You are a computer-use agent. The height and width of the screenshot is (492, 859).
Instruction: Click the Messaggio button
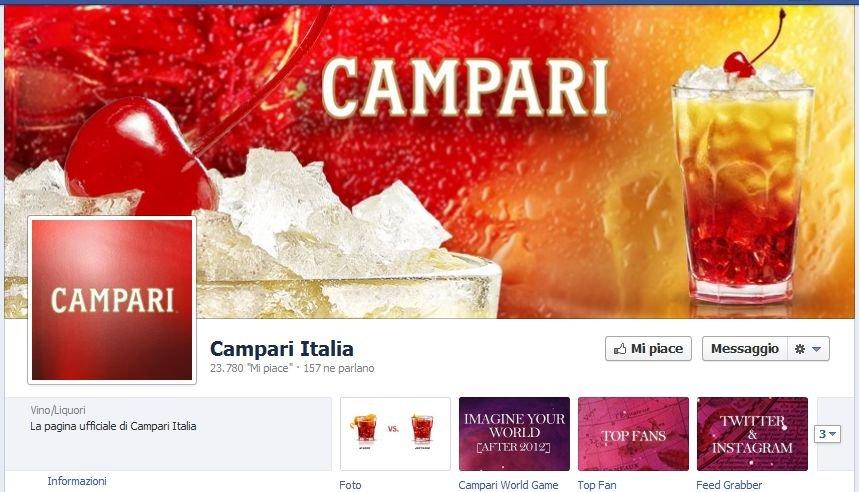(x=745, y=348)
